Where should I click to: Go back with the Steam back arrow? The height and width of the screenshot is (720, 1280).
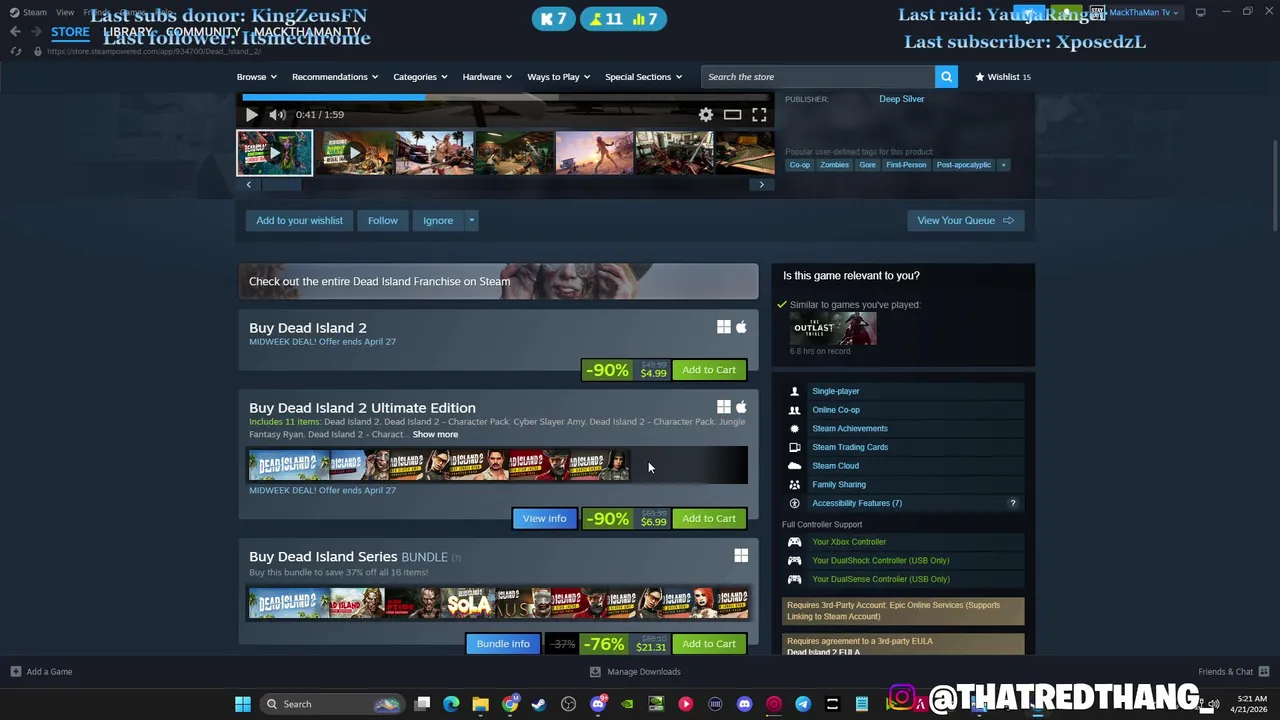15,32
